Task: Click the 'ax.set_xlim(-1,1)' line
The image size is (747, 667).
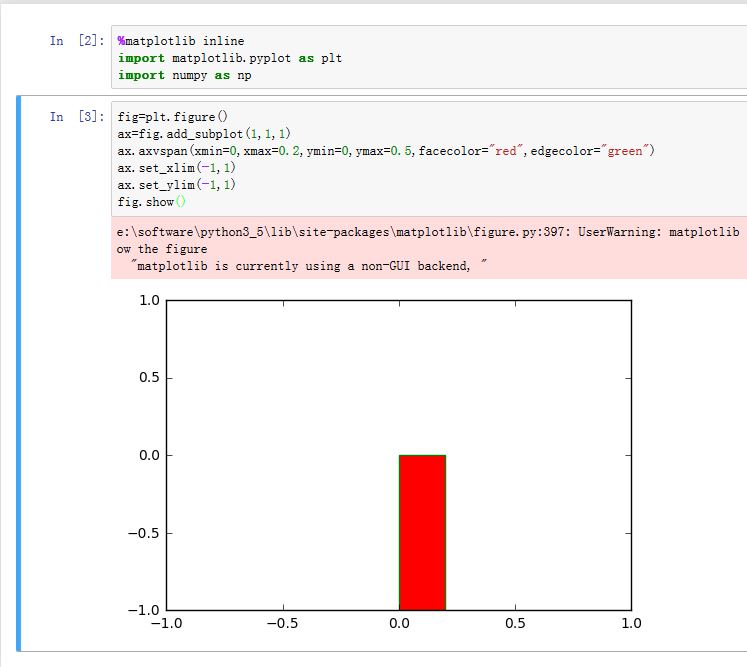Action: click(x=176, y=168)
